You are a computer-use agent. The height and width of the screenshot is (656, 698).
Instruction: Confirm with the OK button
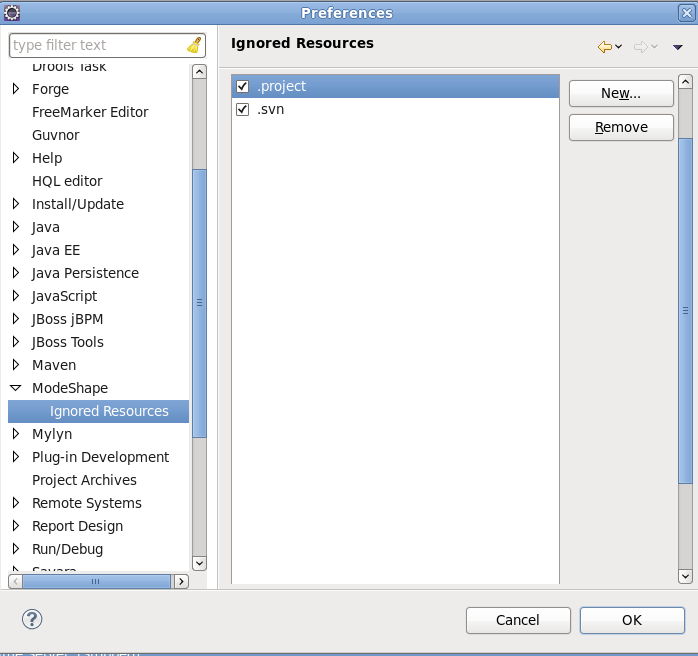click(x=632, y=620)
